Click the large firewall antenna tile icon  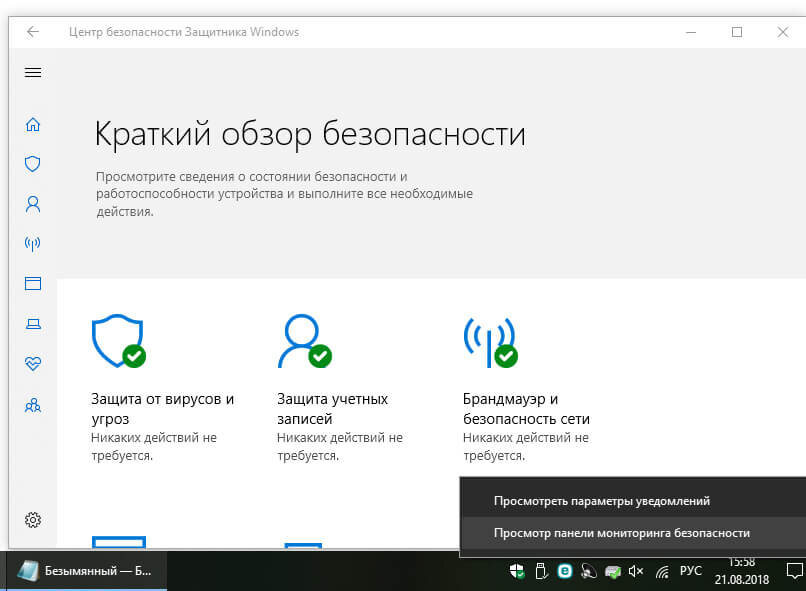coord(490,342)
